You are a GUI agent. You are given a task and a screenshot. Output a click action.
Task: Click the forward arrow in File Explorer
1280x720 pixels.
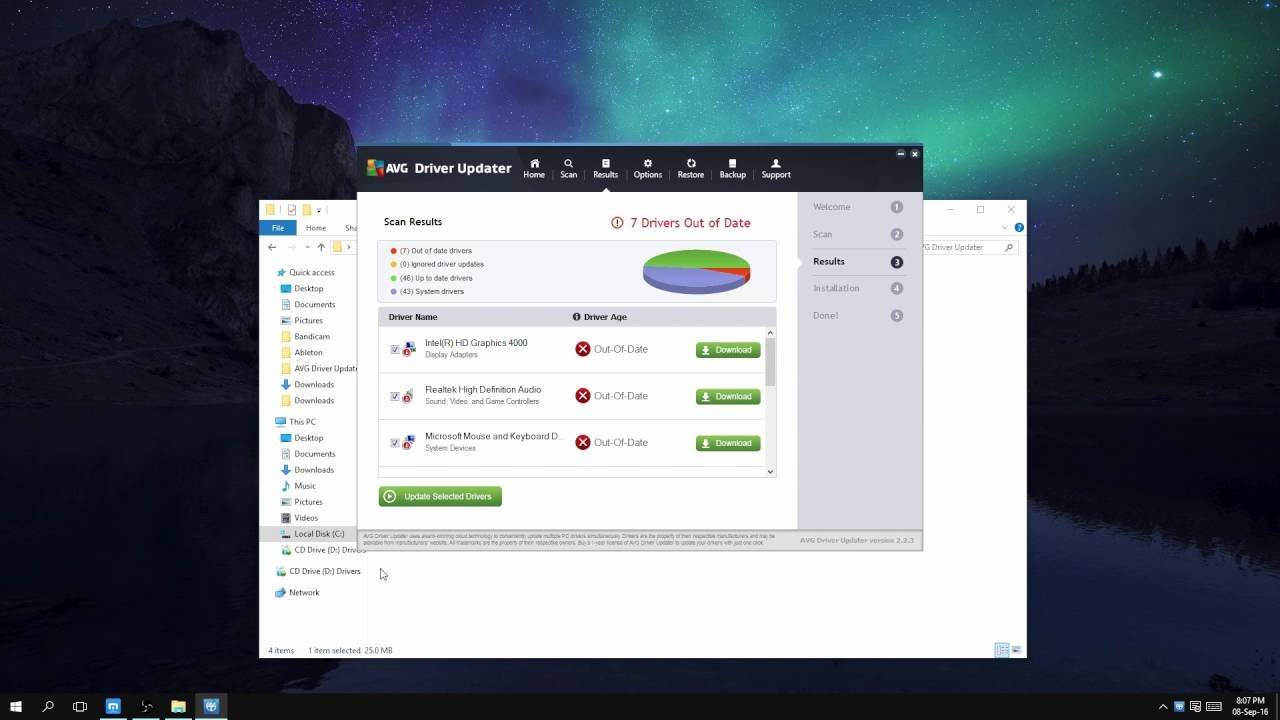pos(292,247)
